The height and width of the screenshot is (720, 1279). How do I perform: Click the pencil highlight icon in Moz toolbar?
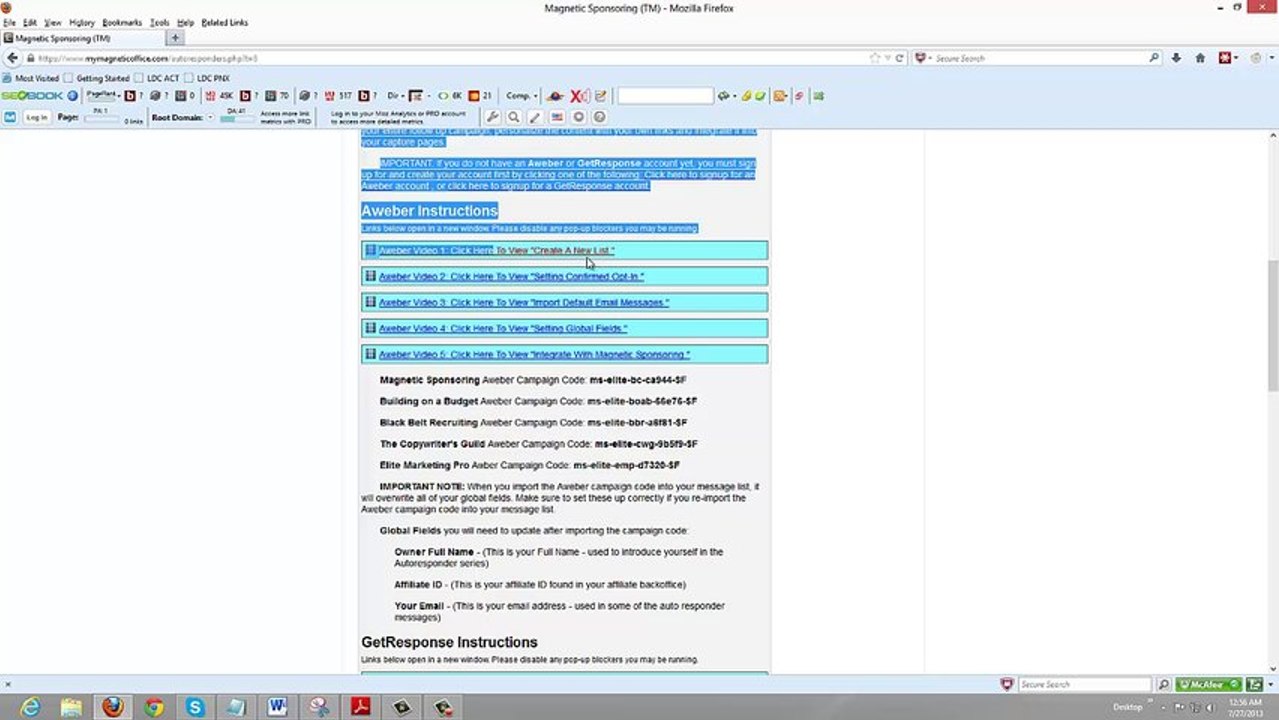click(x=535, y=117)
